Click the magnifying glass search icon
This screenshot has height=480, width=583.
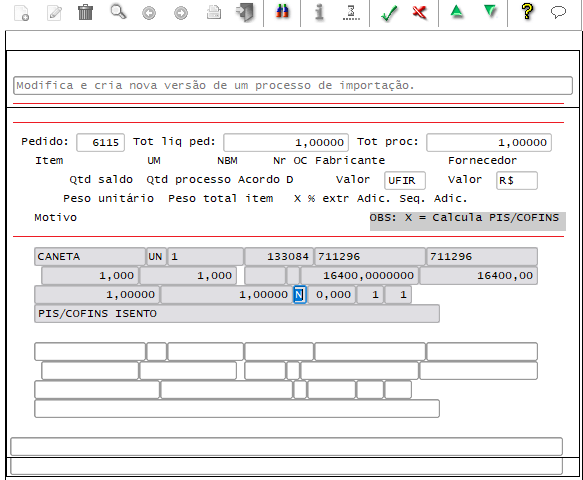click(x=118, y=12)
